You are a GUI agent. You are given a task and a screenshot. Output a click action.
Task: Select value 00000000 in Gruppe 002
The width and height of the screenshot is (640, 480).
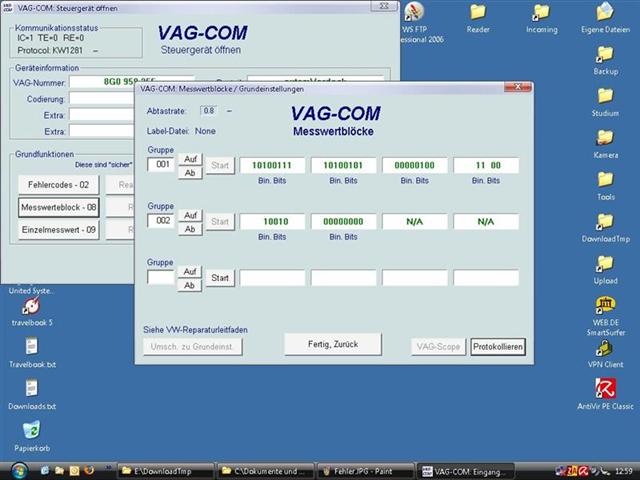coord(344,222)
